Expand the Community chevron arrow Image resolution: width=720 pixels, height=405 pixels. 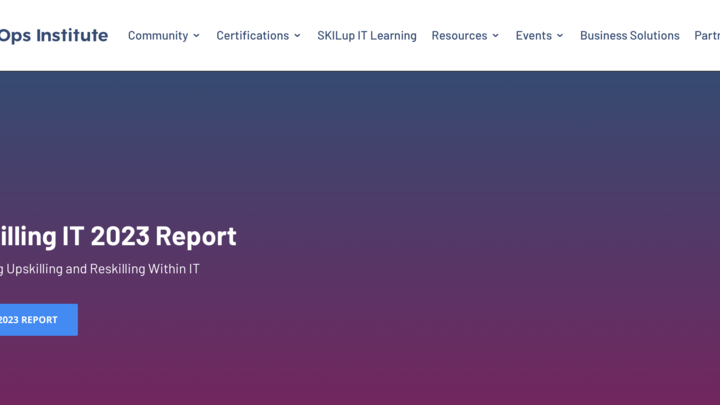(x=197, y=35)
